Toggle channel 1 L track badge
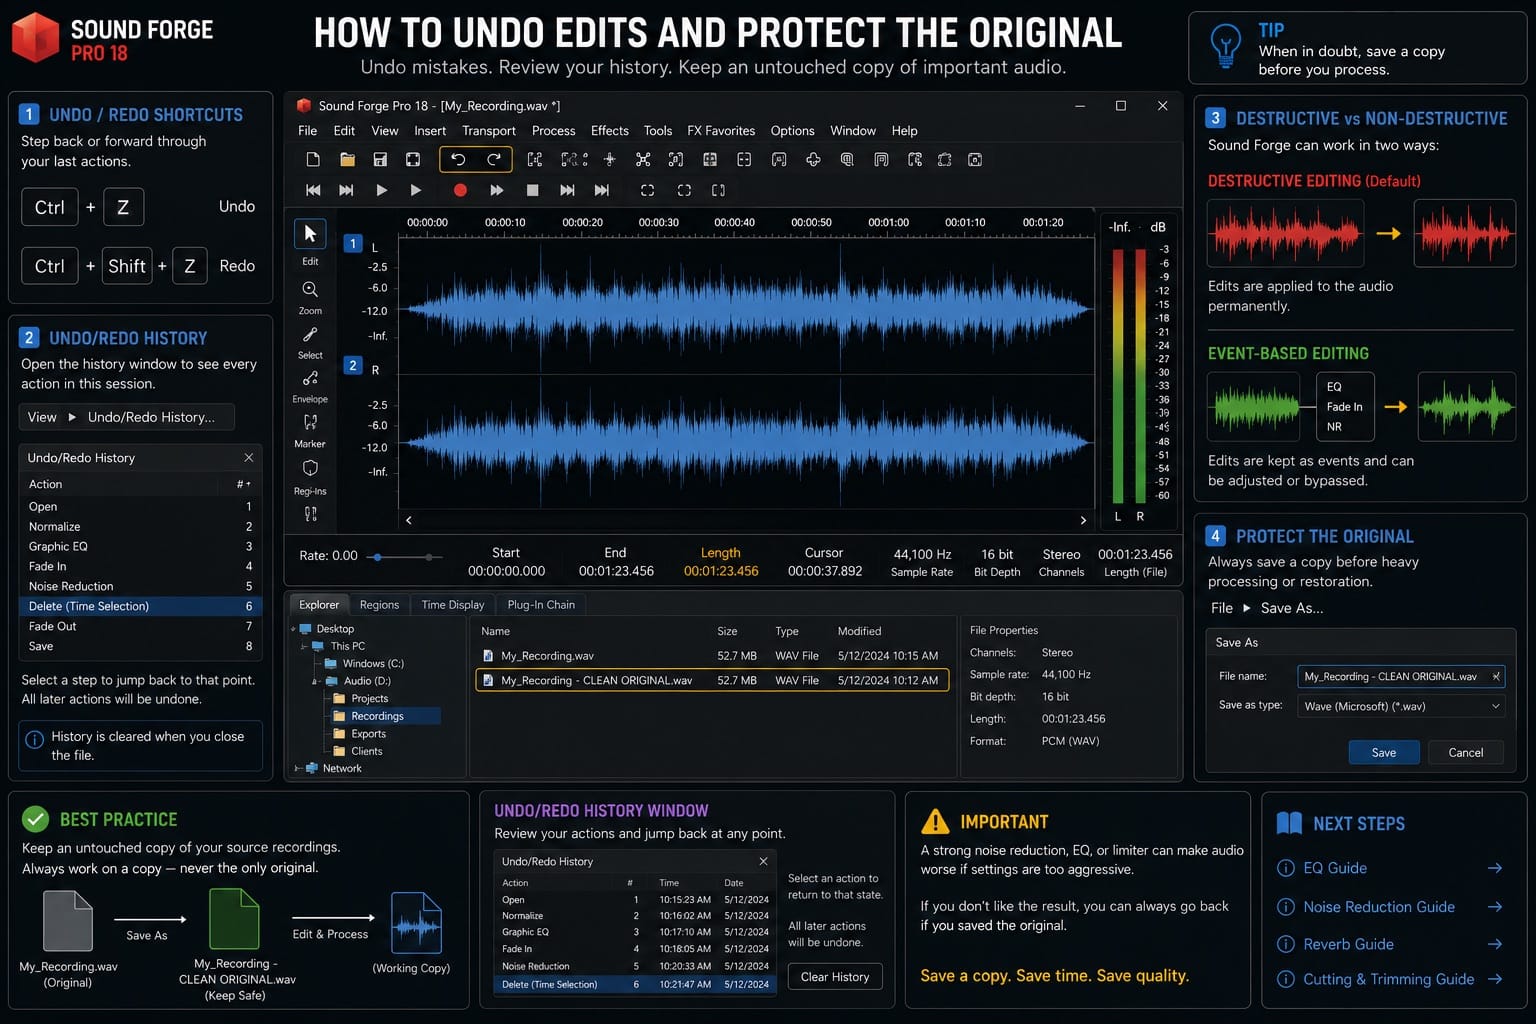The height and width of the screenshot is (1024, 1536). coord(352,244)
